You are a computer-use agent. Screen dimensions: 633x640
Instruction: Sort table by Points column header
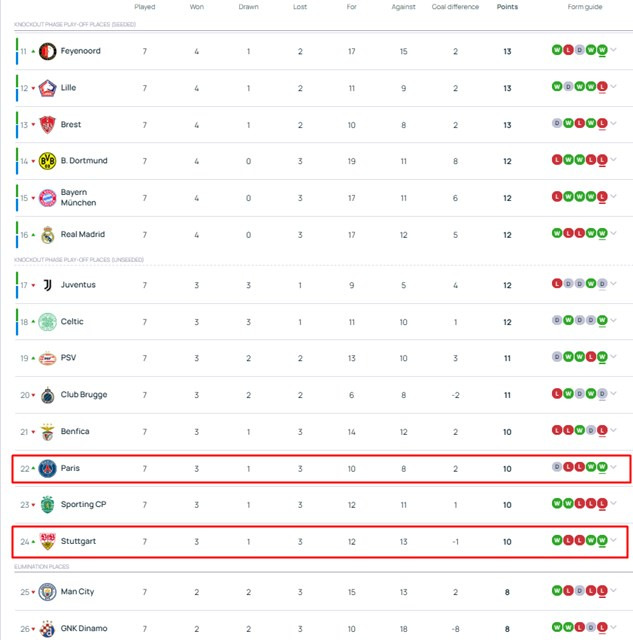507,7
